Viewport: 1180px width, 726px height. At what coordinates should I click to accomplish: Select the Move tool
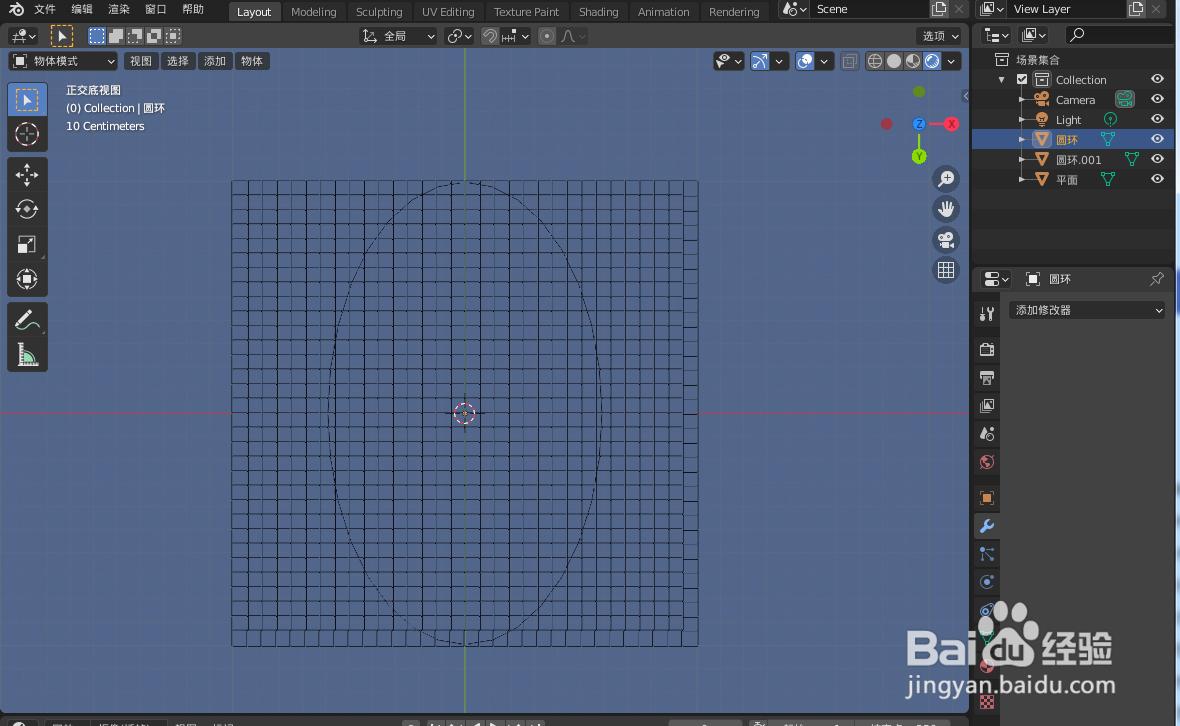pos(27,174)
